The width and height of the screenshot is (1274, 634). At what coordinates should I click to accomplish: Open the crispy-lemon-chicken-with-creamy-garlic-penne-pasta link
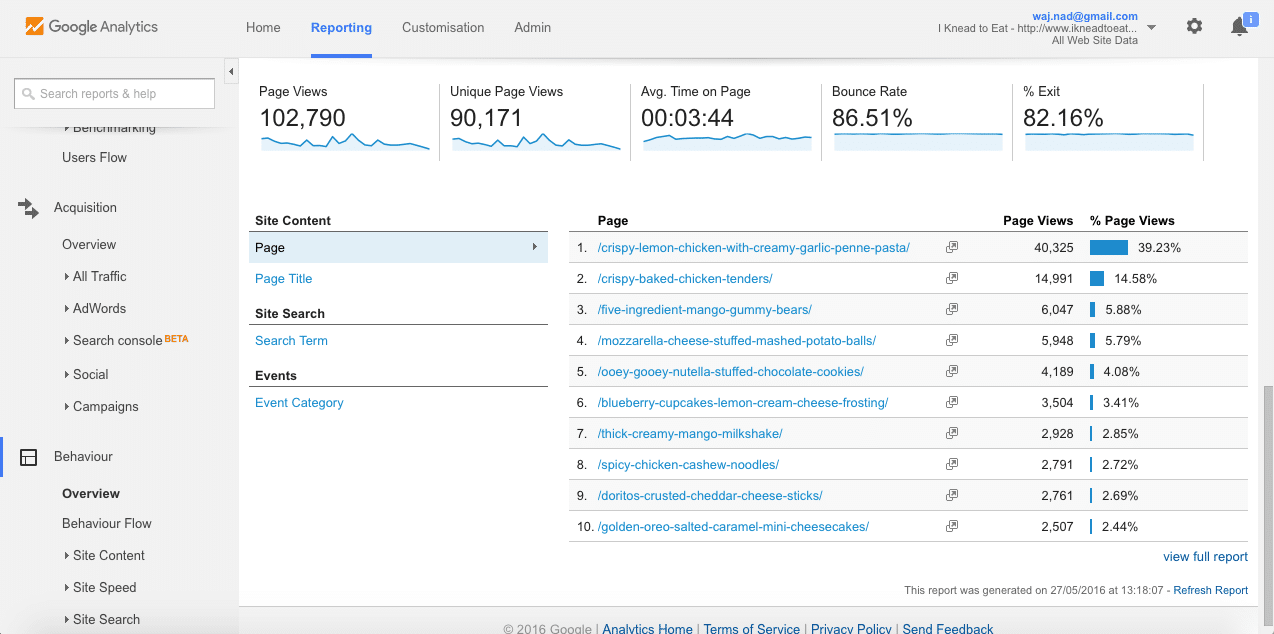click(x=754, y=247)
